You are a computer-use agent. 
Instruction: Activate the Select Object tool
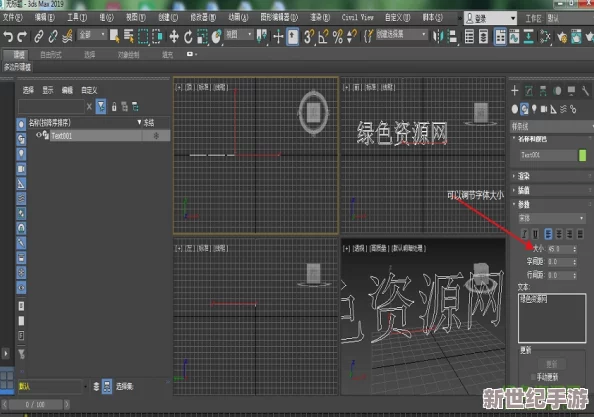click(114, 36)
